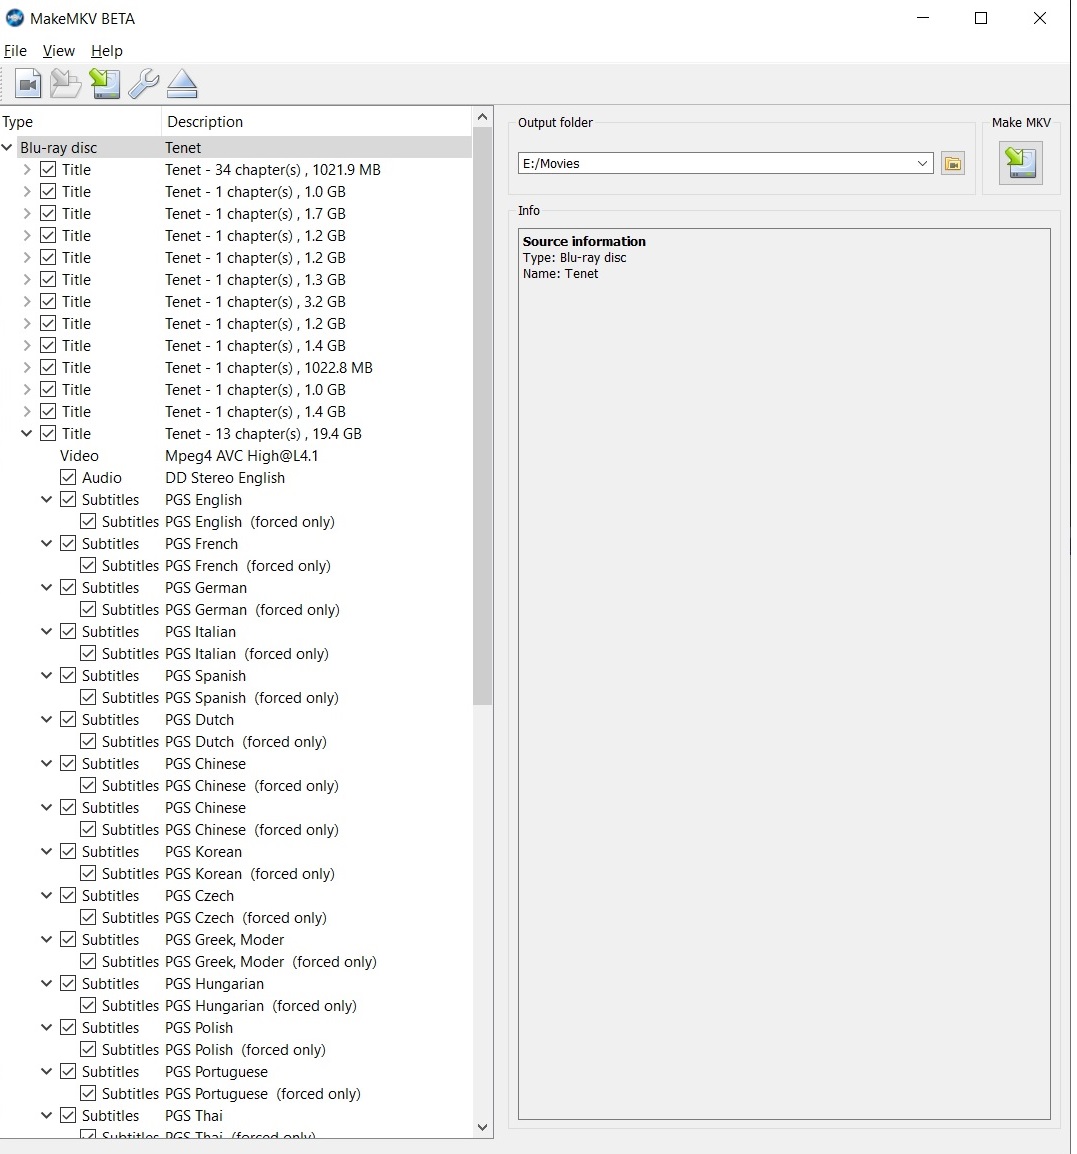Open Preferences via the wrench icon
Screen dimensions: 1077x1154
tap(143, 83)
